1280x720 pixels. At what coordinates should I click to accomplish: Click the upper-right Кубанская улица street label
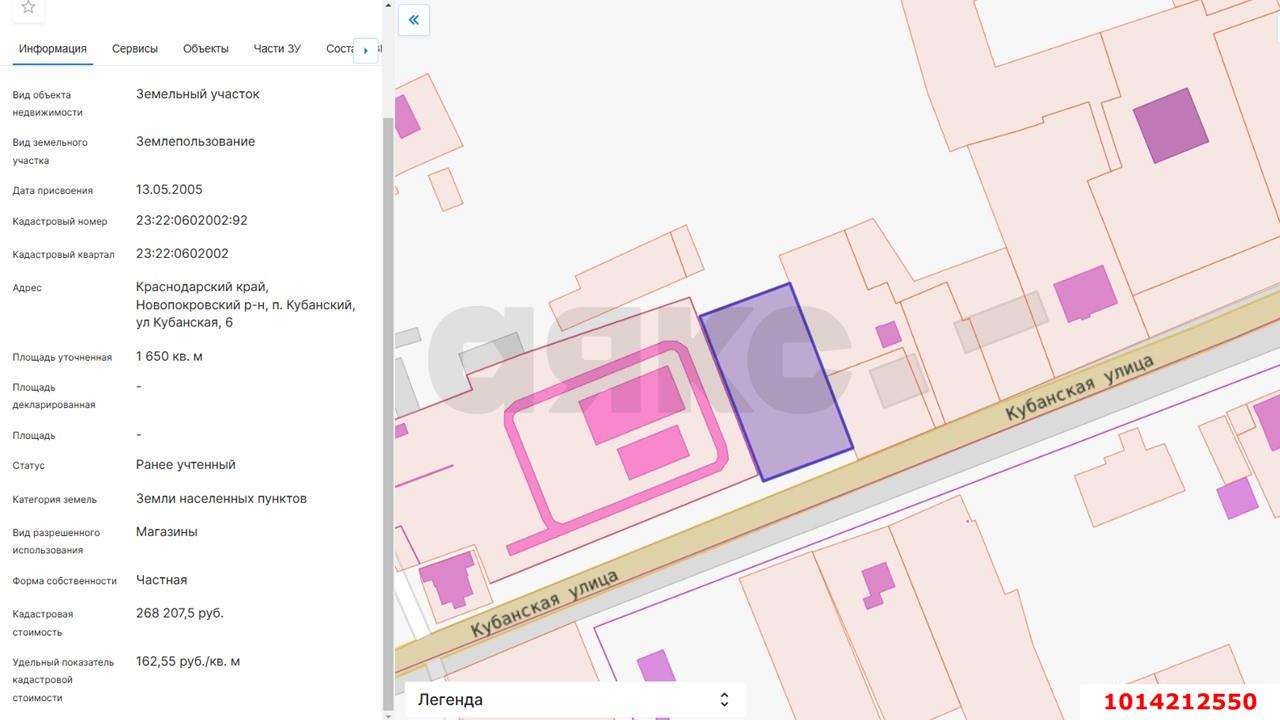click(x=1079, y=389)
